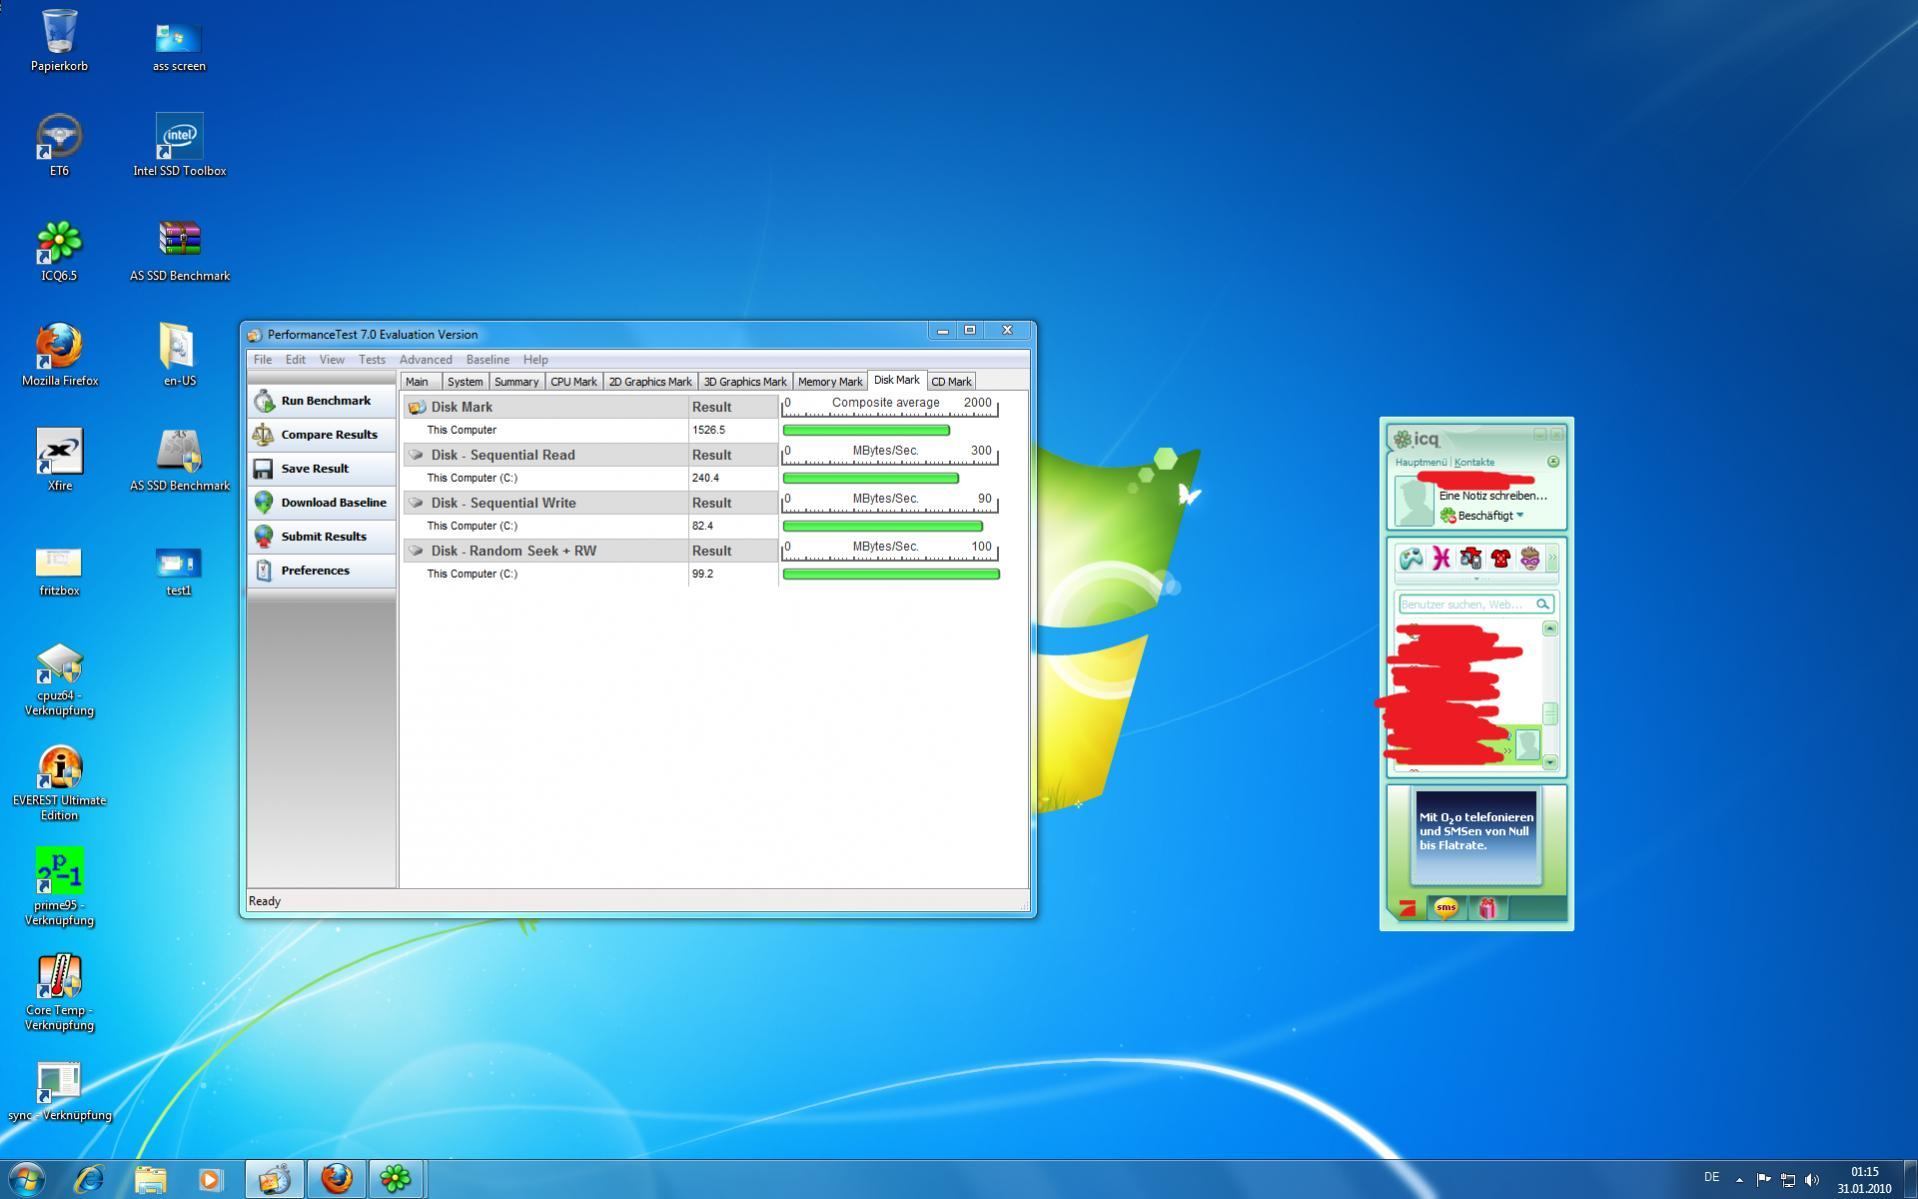1918x1199 pixels.
Task: Select the Xfire desktop shortcut
Action: [60, 461]
